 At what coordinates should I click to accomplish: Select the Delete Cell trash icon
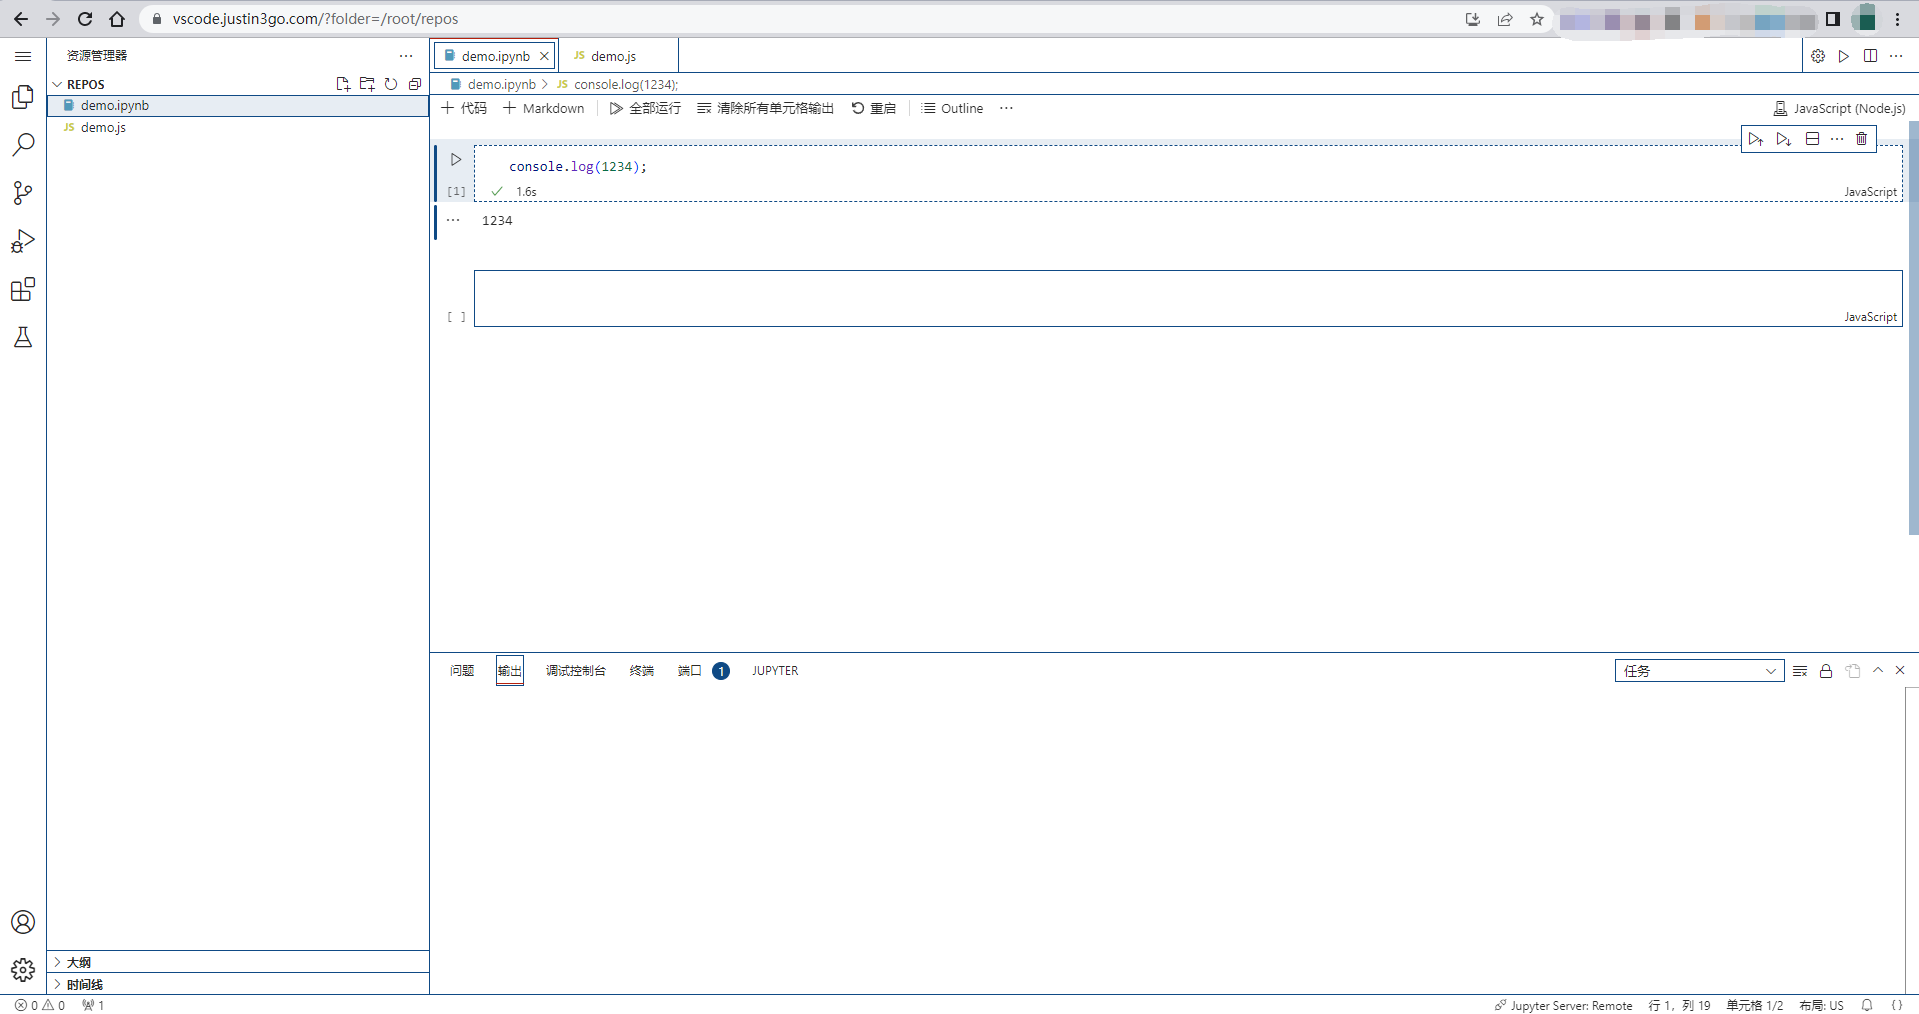[1860, 139]
